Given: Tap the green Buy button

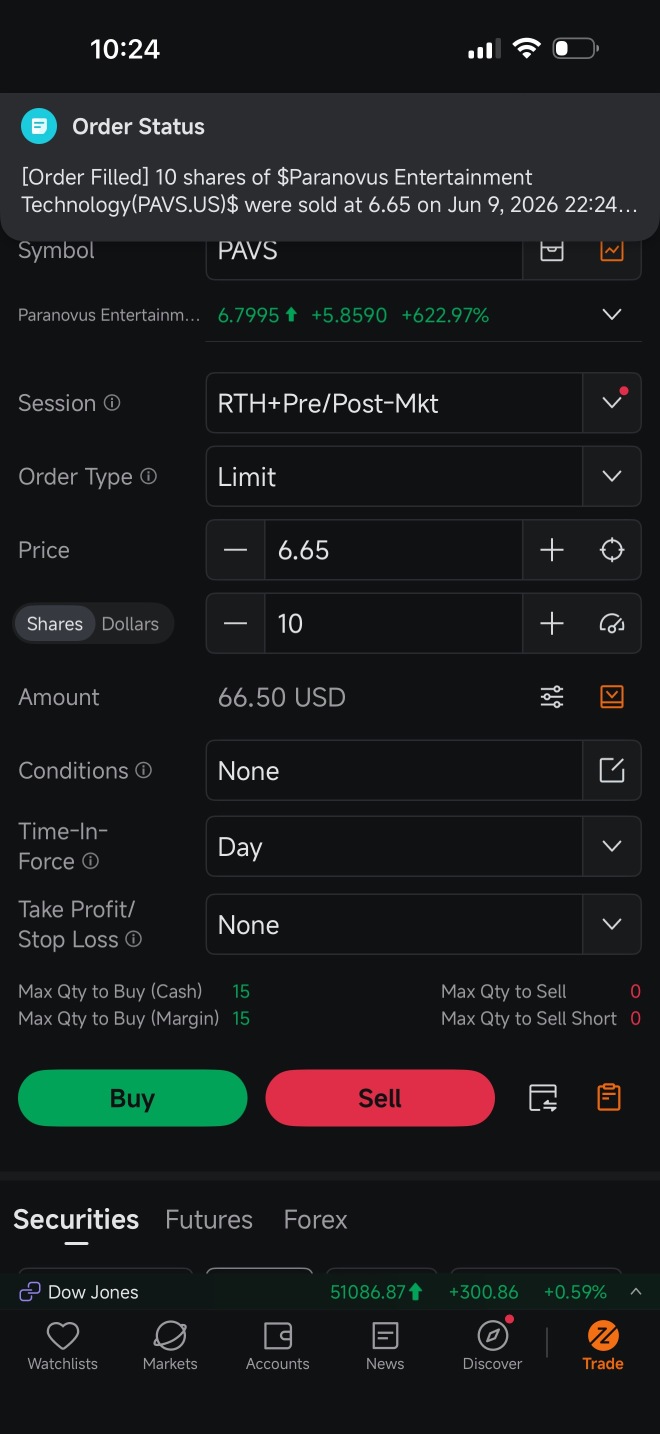Looking at the screenshot, I should (132, 1098).
